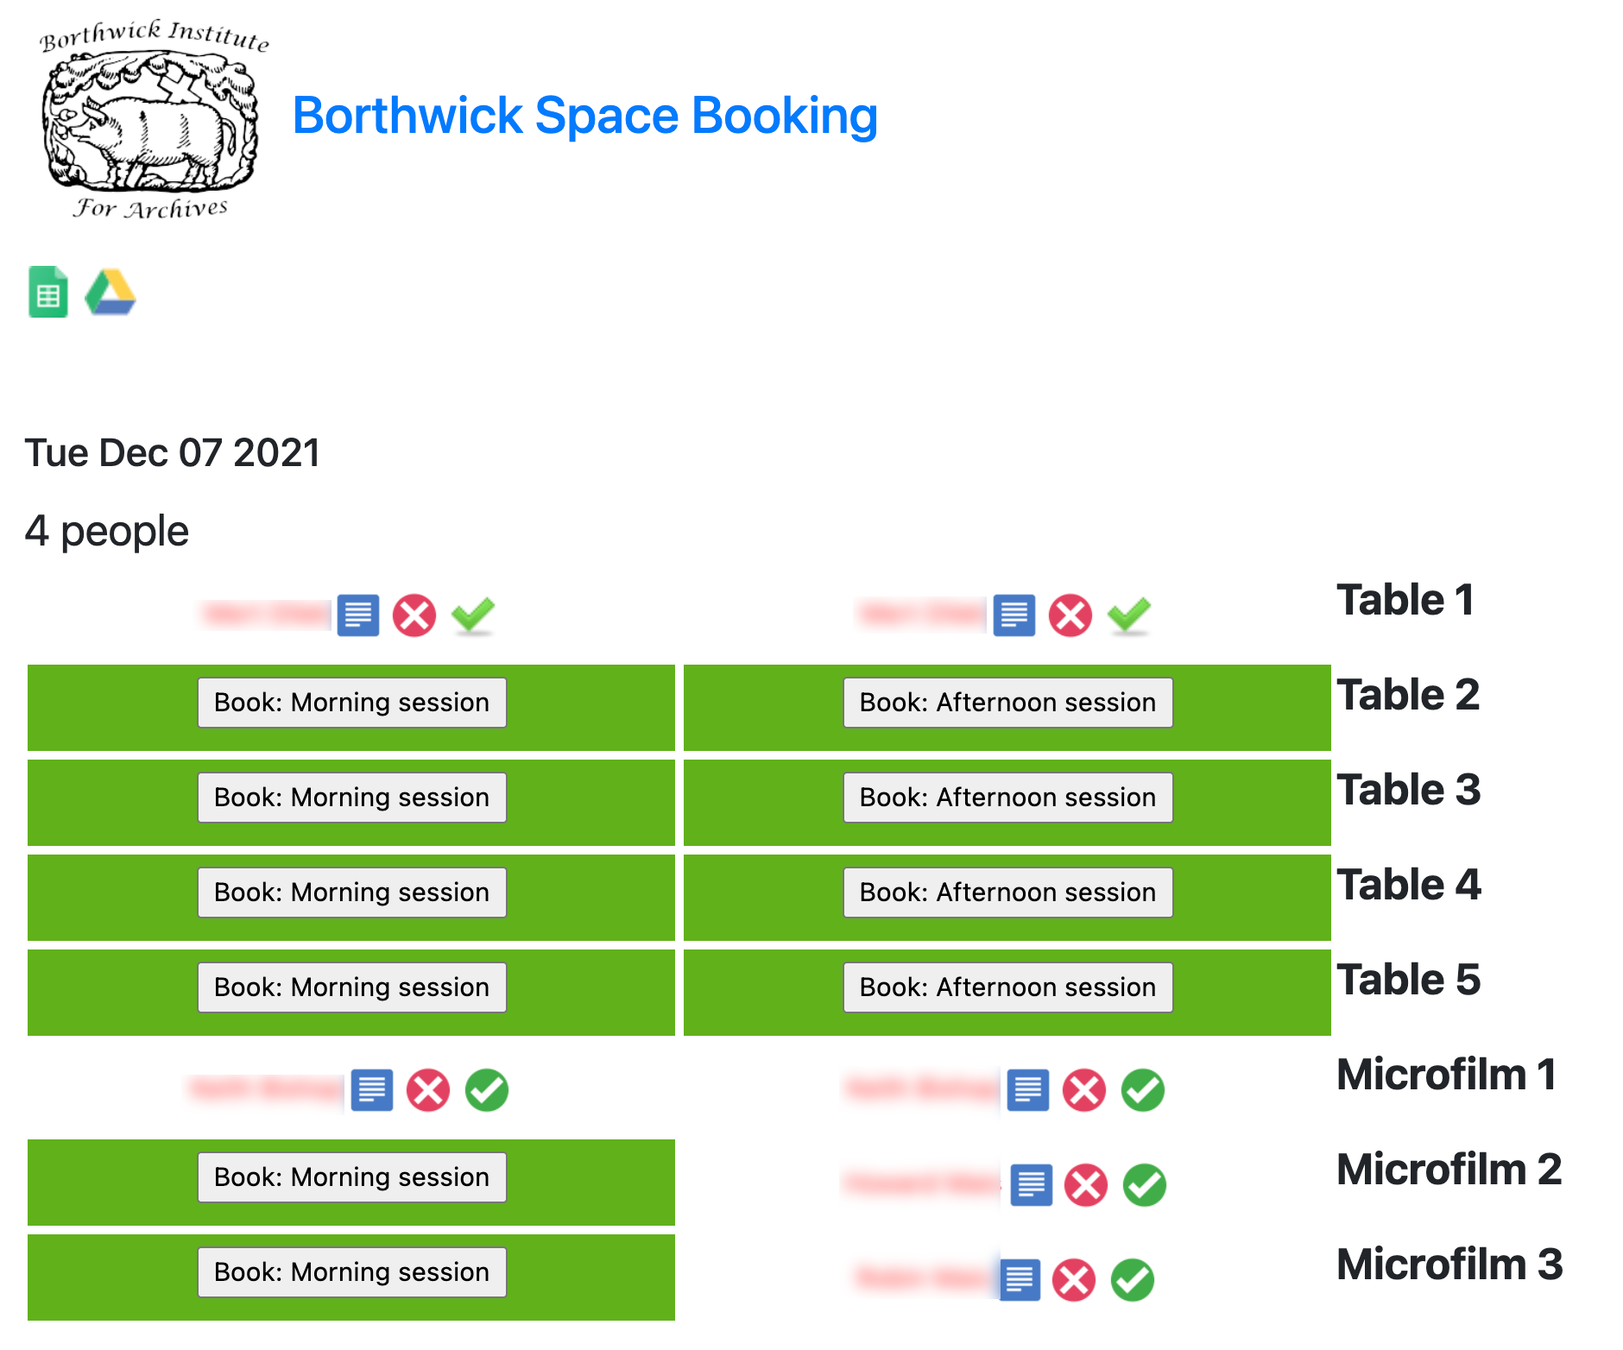
Task: Click the 'Microfilm 1' row label
Action: click(x=1447, y=1076)
